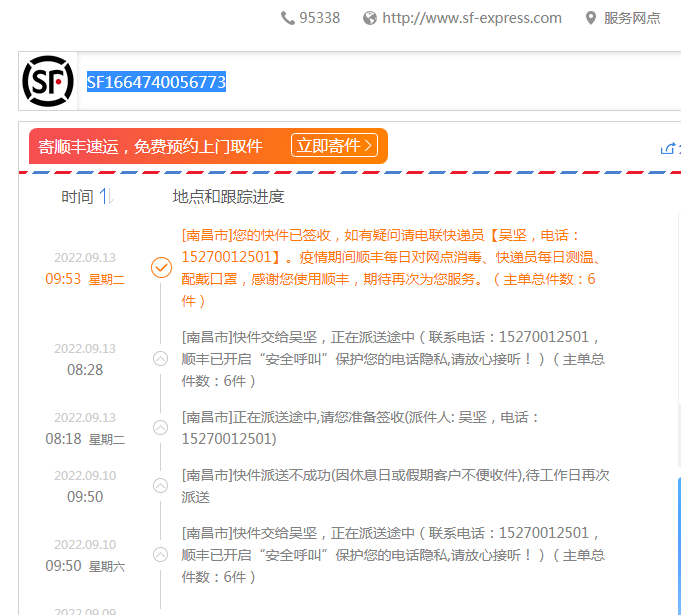The height and width of the screenshot is (615, 681).
Task: Click the 2022.09.10 09:50 快件交给吴坚 message
Action: click(393, 555)
